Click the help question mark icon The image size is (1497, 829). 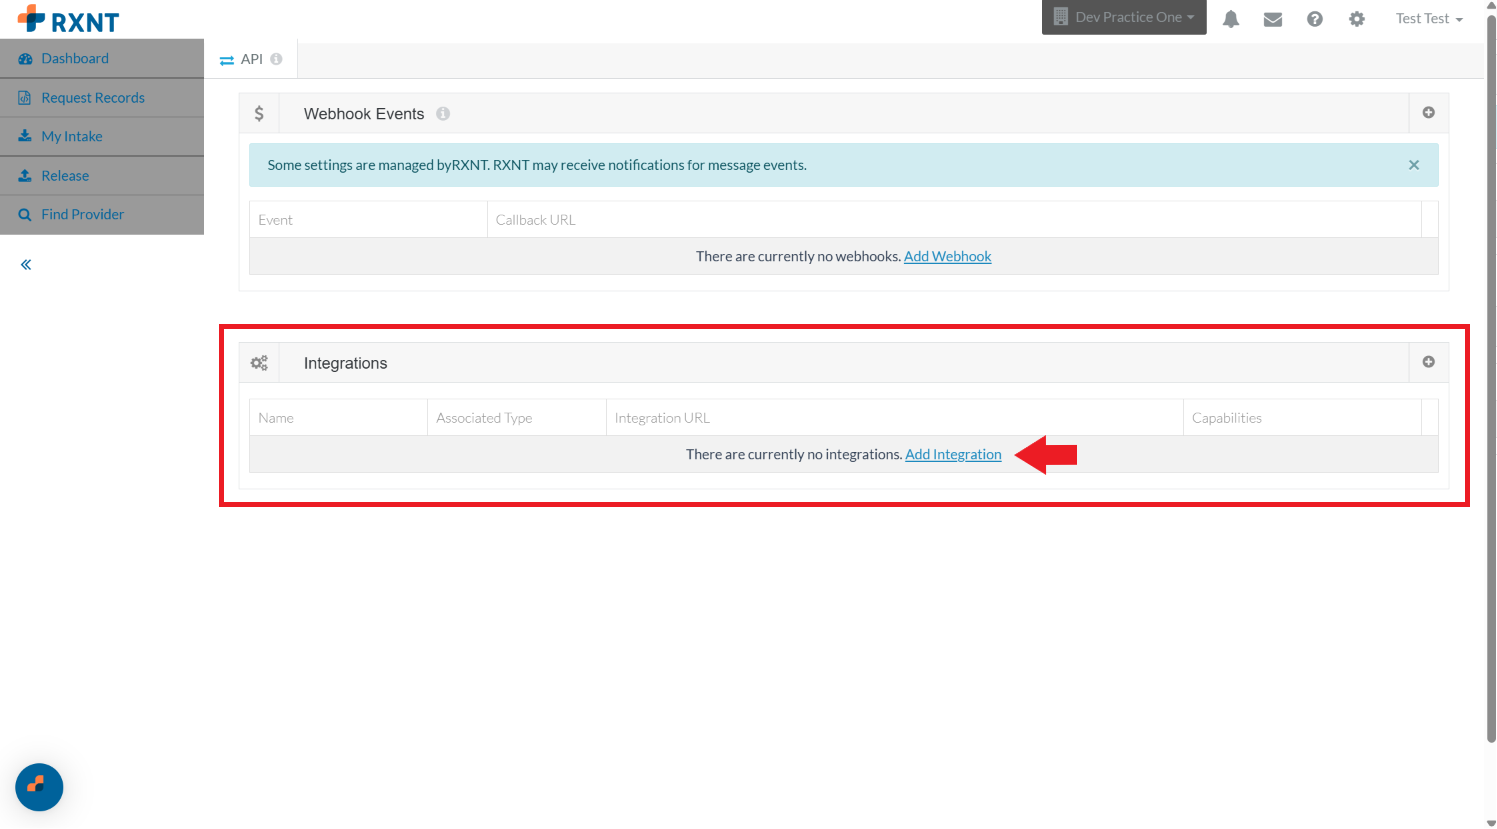(x=1315, y=19)
